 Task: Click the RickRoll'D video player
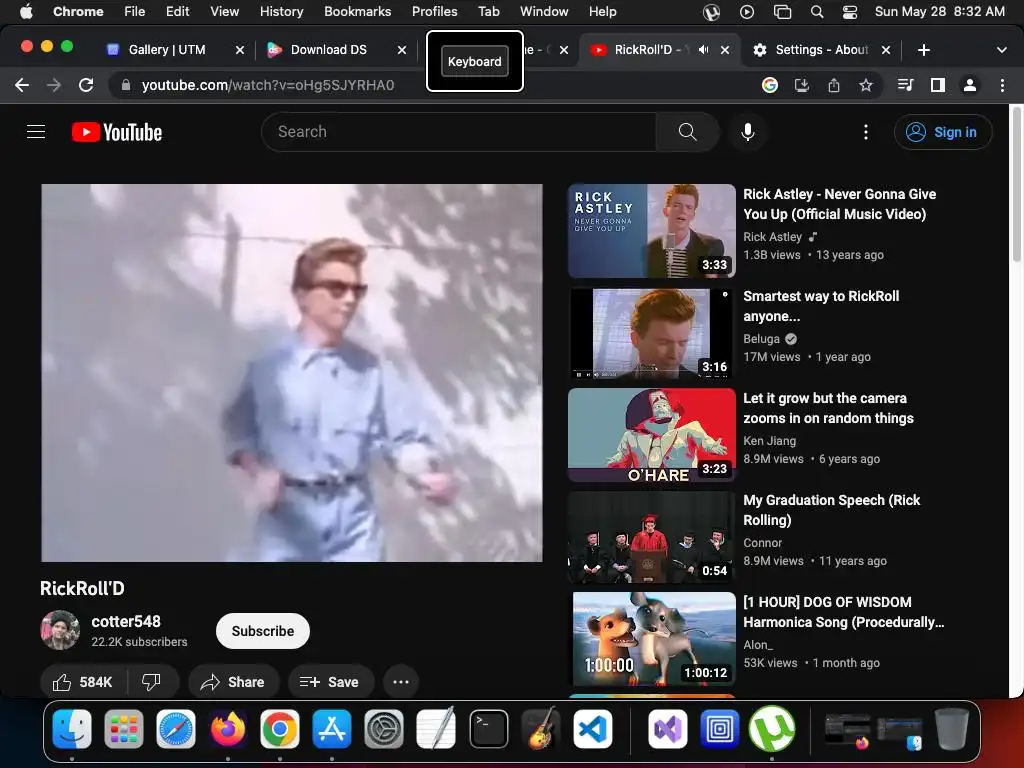[x=291, y=372]
